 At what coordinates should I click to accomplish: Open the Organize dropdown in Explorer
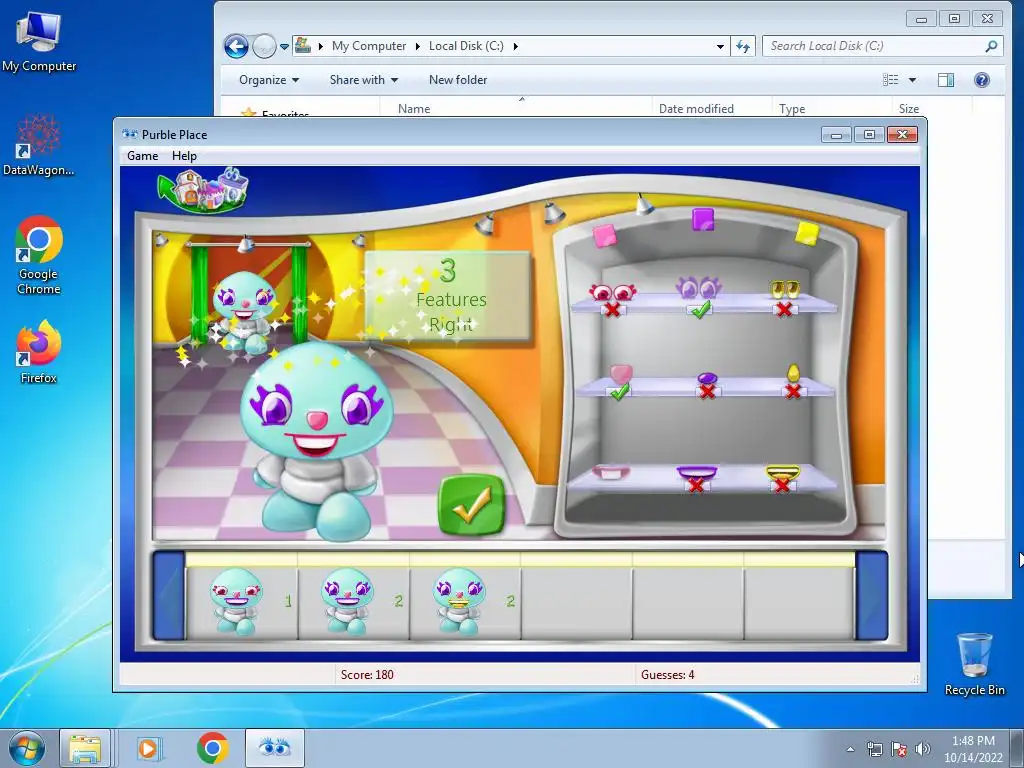(x=269, y=80)
